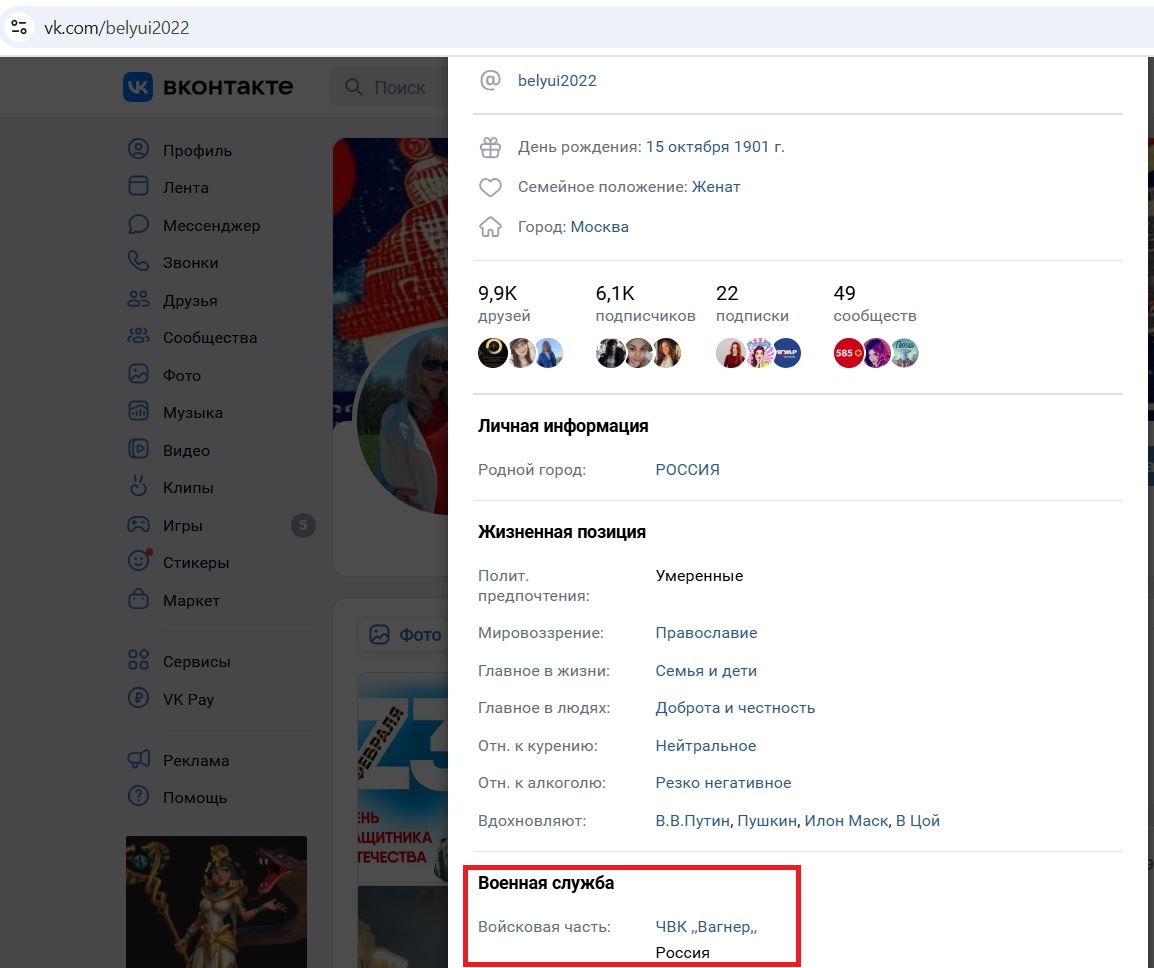The image size is (1154, 968).
Task: Click the Военная служба heading
Action: pyautogui.click(x=546, y=883)
